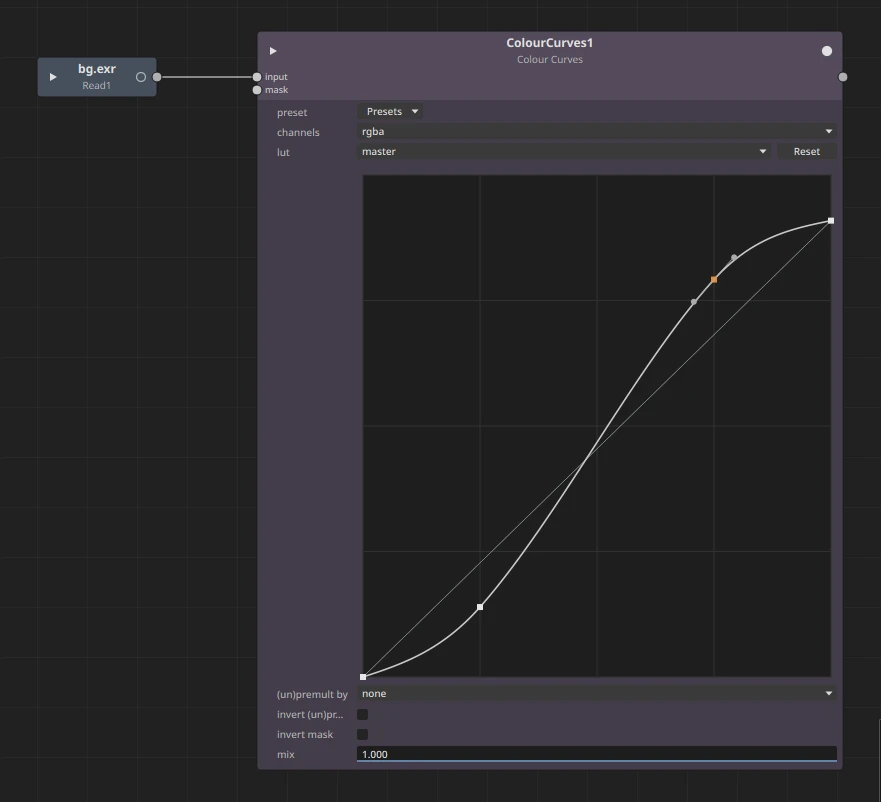
Task: Click the Colour Curves subtitle text
Action: point(550,60)
